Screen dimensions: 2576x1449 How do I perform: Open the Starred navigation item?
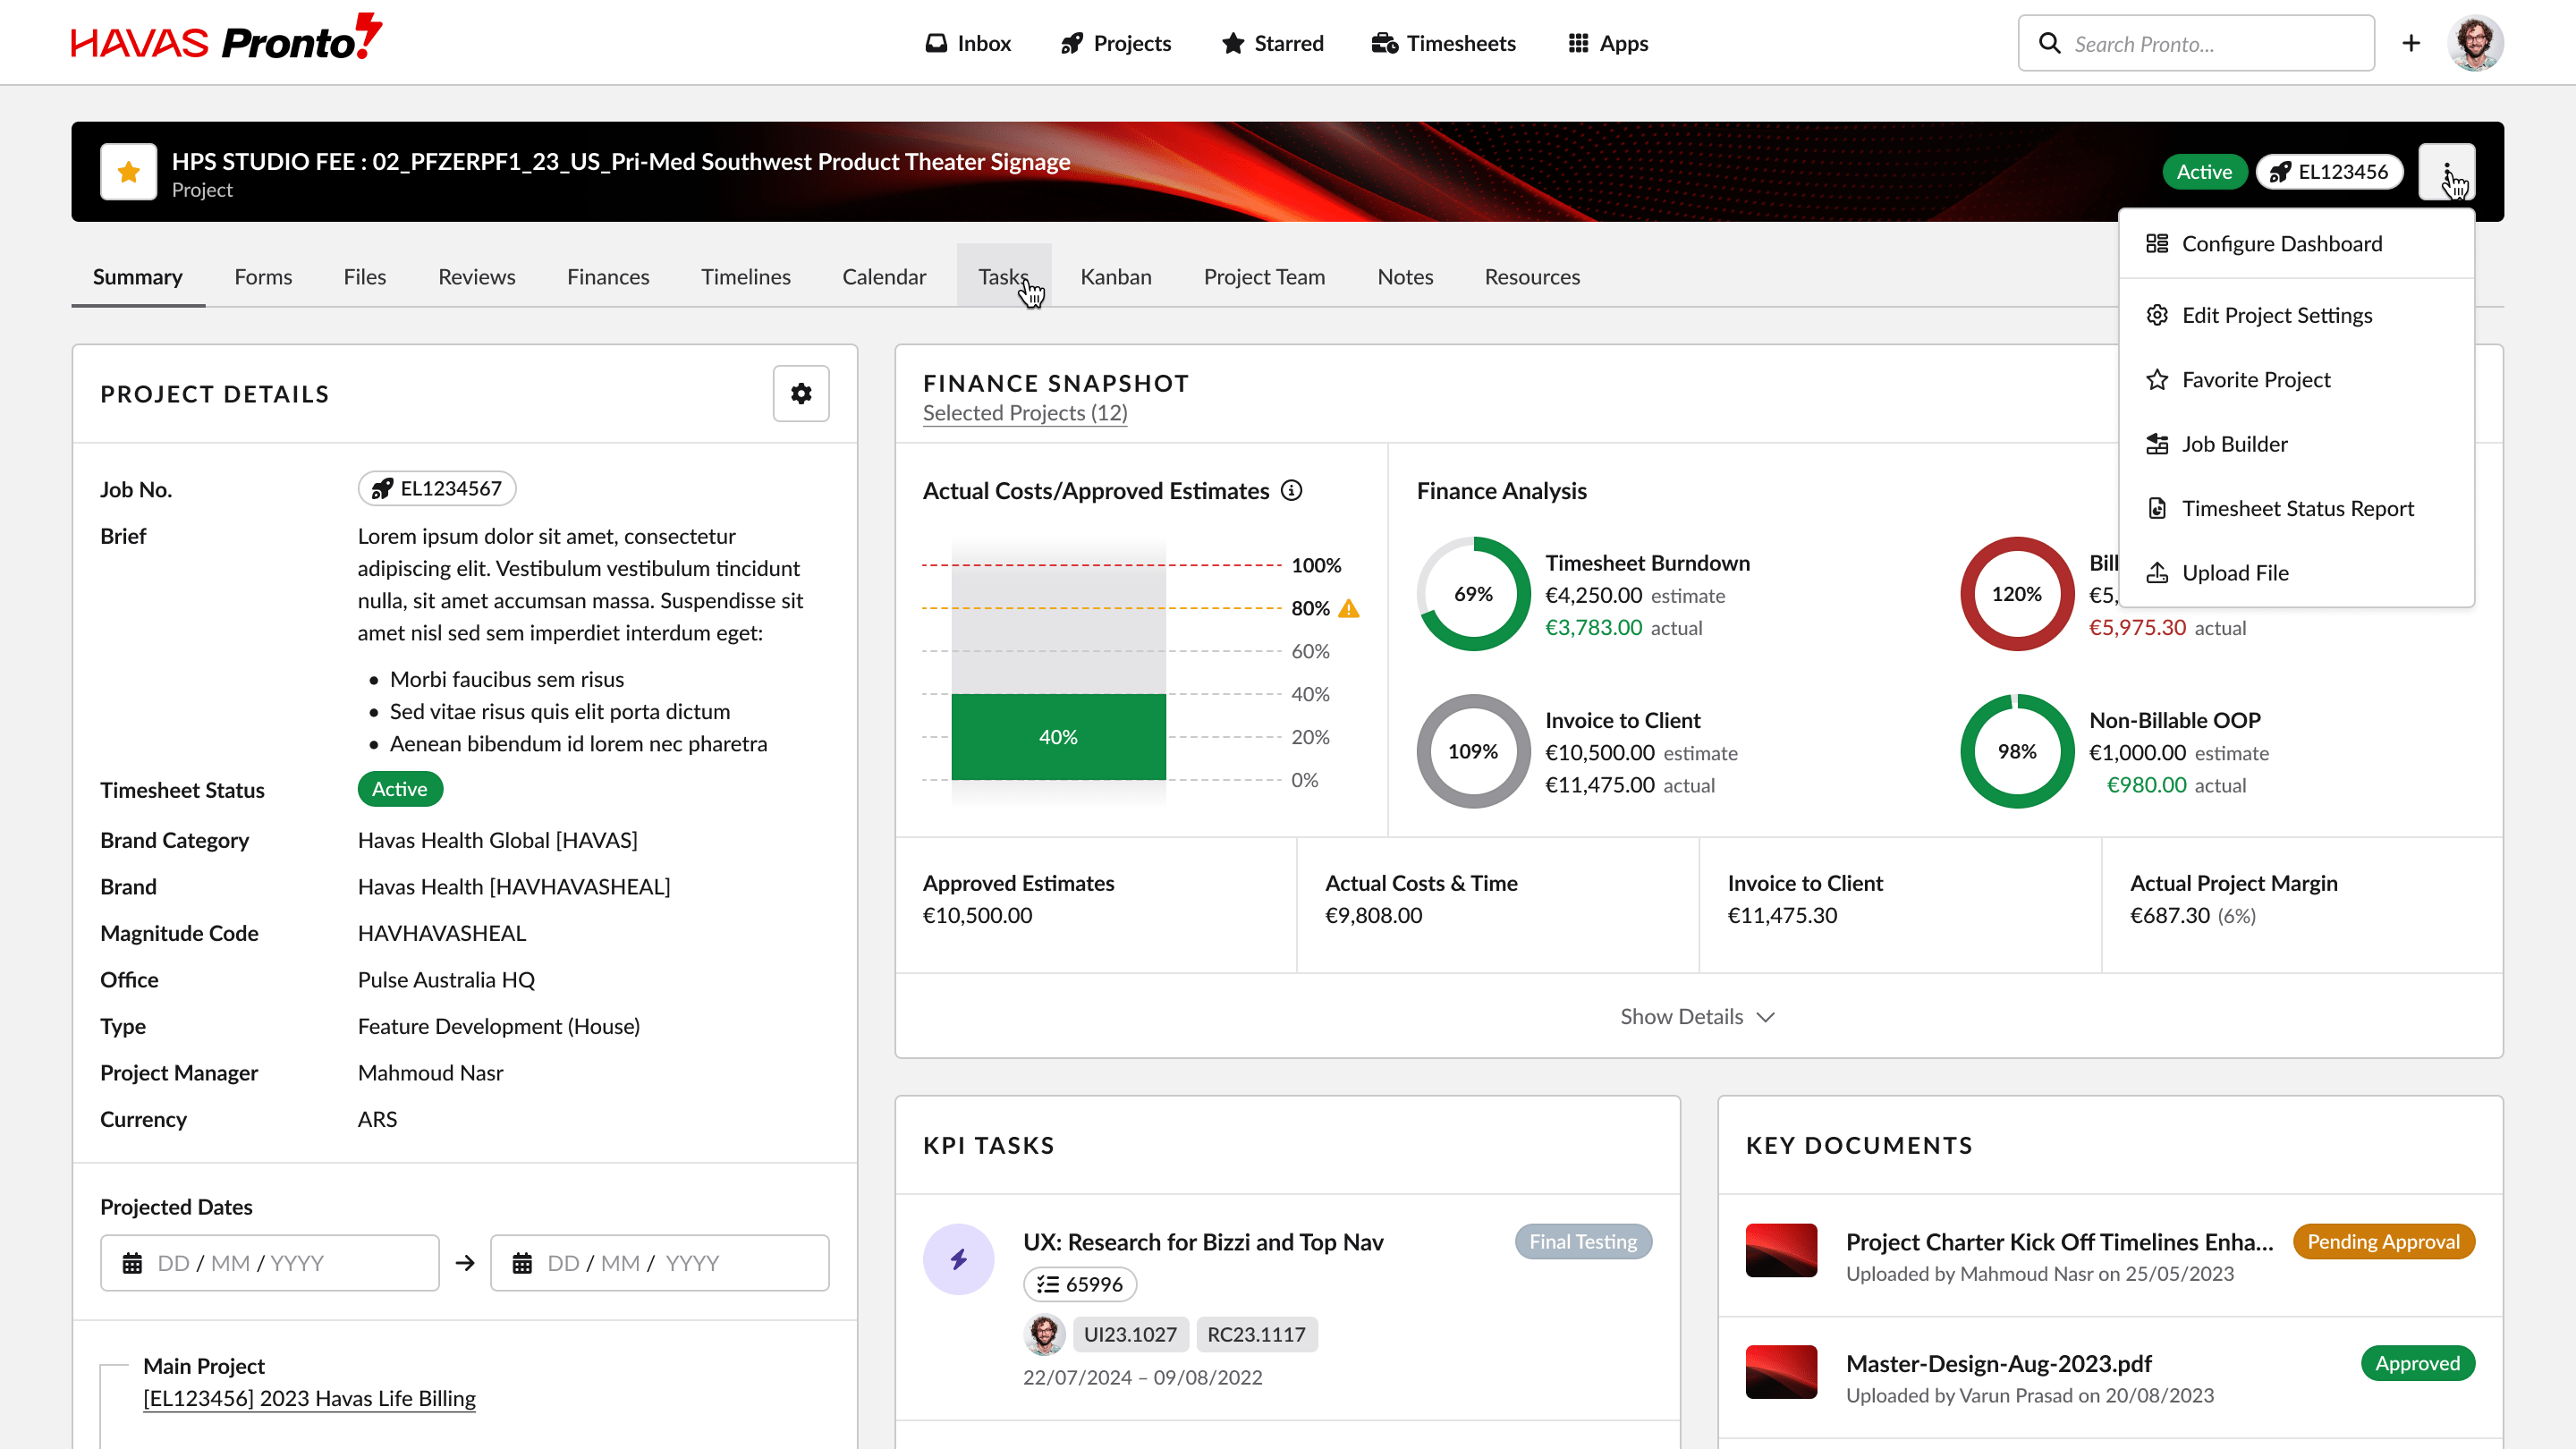[1272, 43]
